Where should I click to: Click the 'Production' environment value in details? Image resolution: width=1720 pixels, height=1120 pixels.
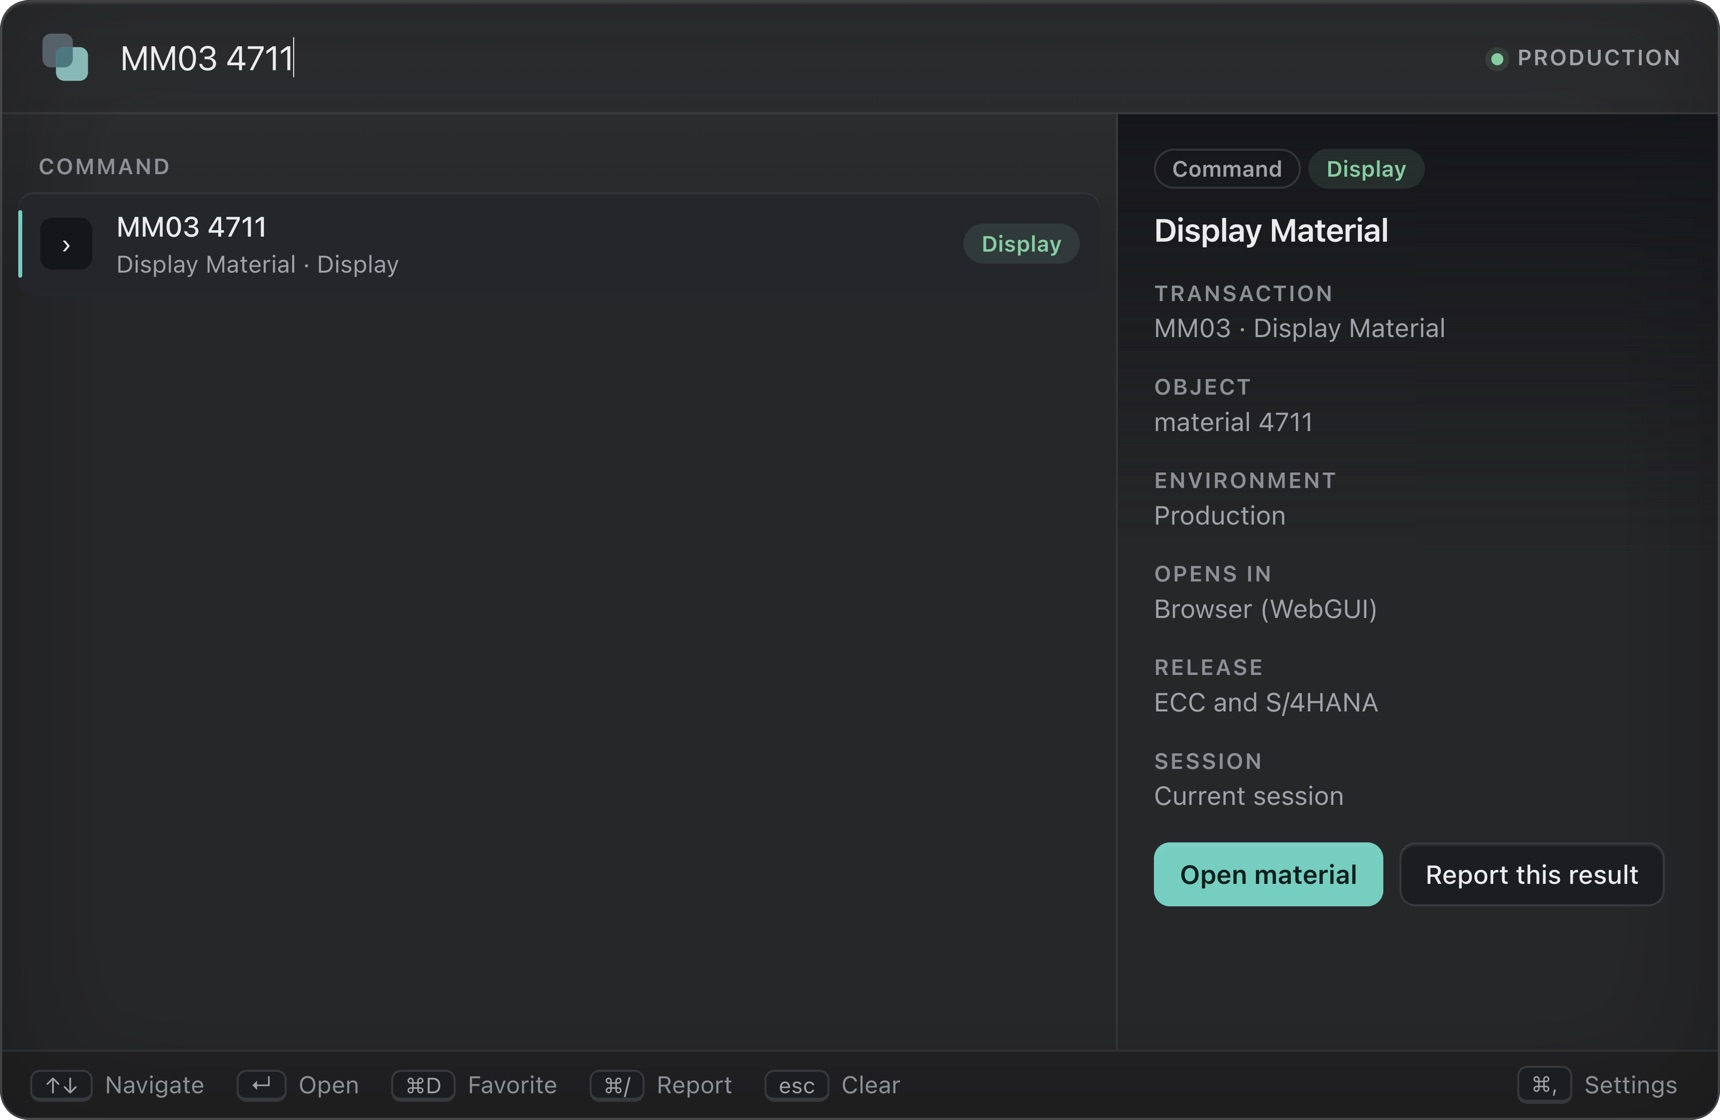pyautogui.click(x=1219, y=516)
